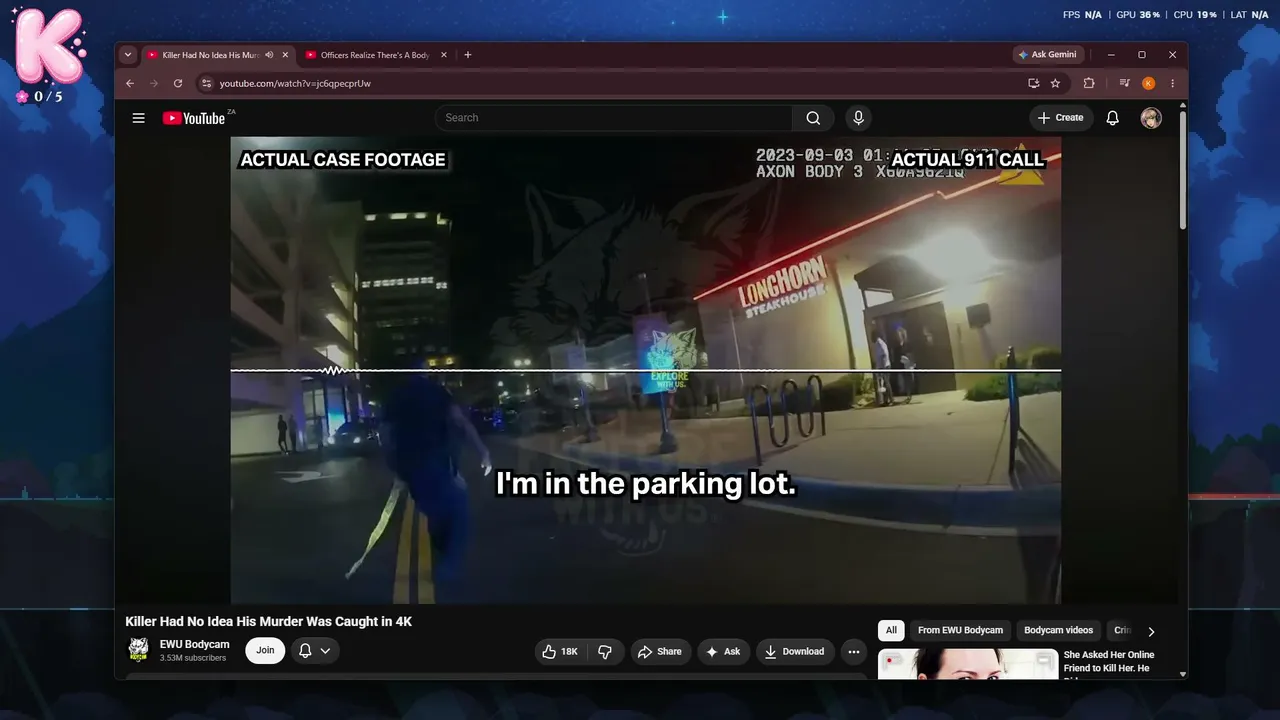Open the 'She Asked Her Online Friend' thumbnail

pos(968,664)
